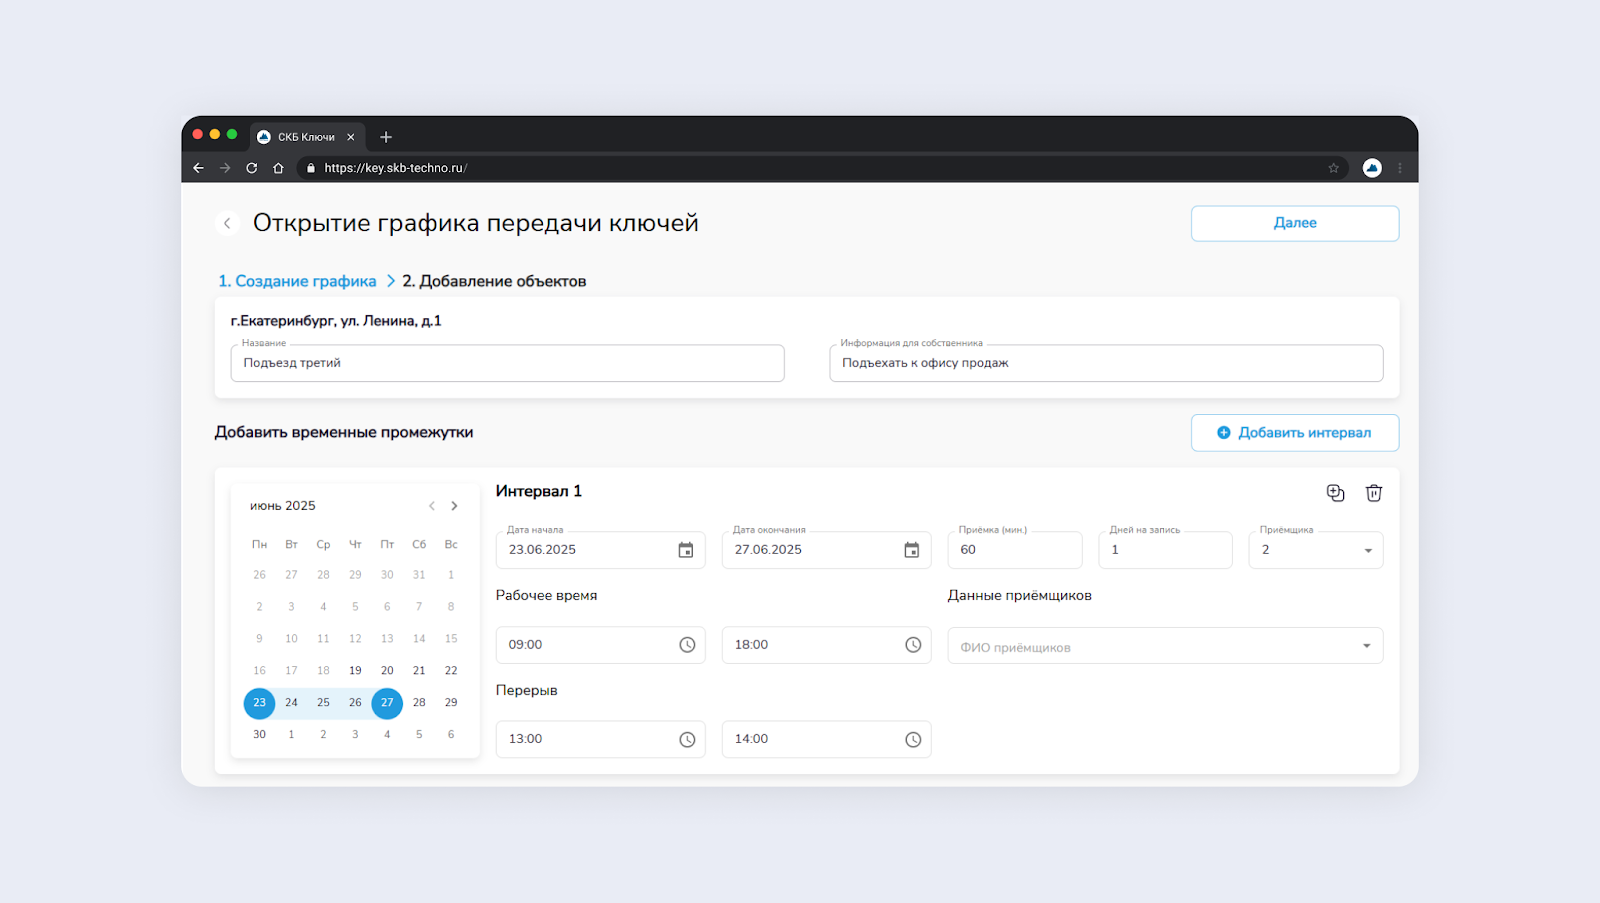This screenshot has height=903, width=1600.
Task: Edit the 09:00 working time field
Action: point(601,645)
